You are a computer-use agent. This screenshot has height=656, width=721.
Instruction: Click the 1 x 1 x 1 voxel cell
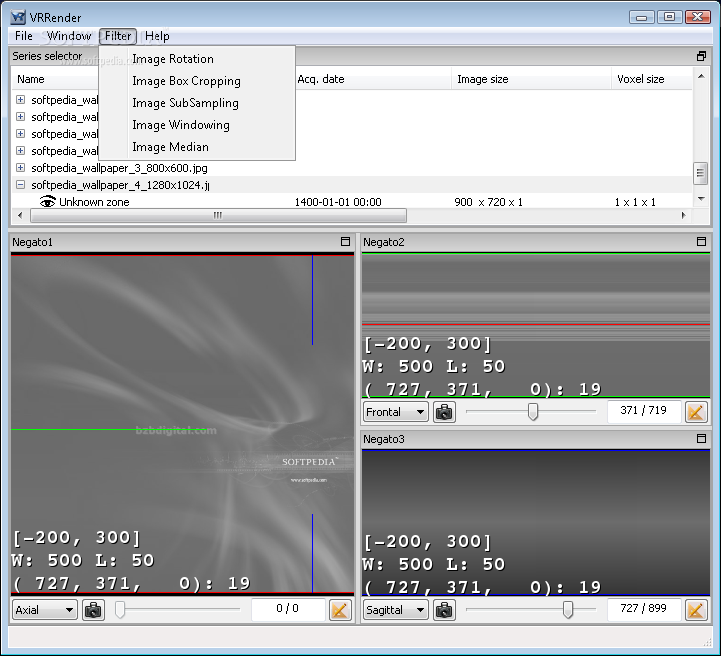coord(635,202)
